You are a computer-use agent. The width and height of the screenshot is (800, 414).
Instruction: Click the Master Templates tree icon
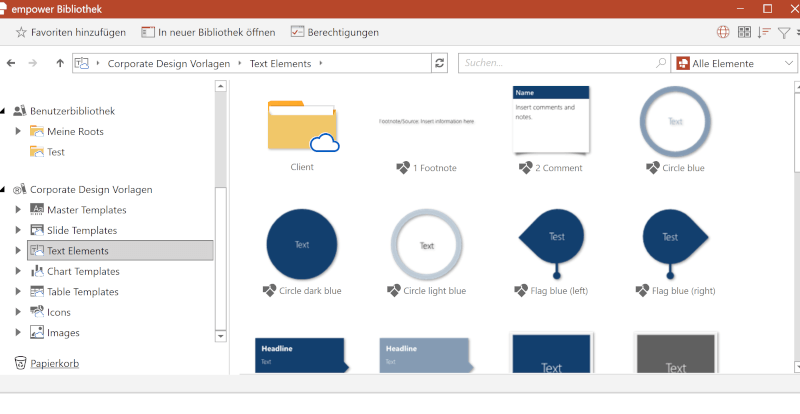point(37,209)
